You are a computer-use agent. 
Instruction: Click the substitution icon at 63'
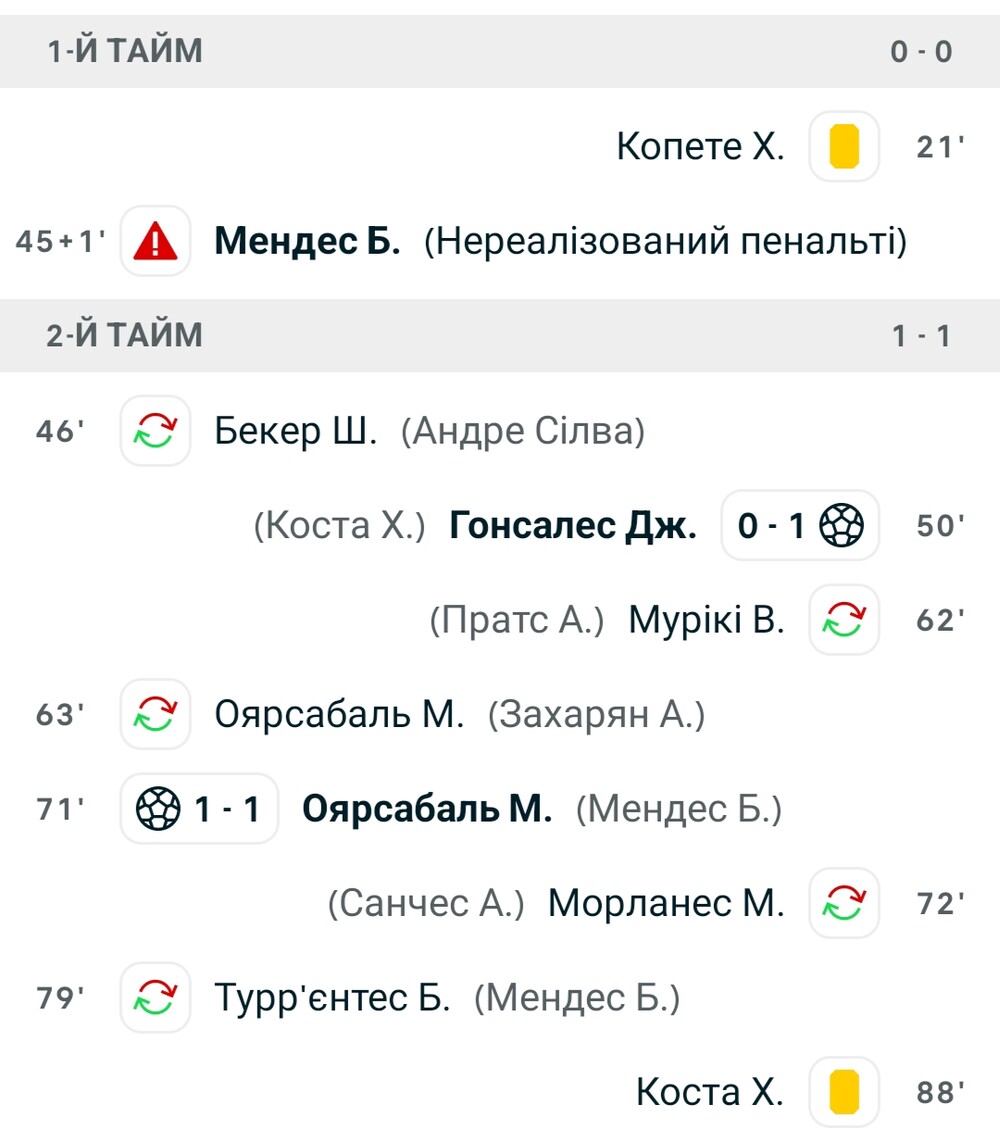[x=156, y=714]
